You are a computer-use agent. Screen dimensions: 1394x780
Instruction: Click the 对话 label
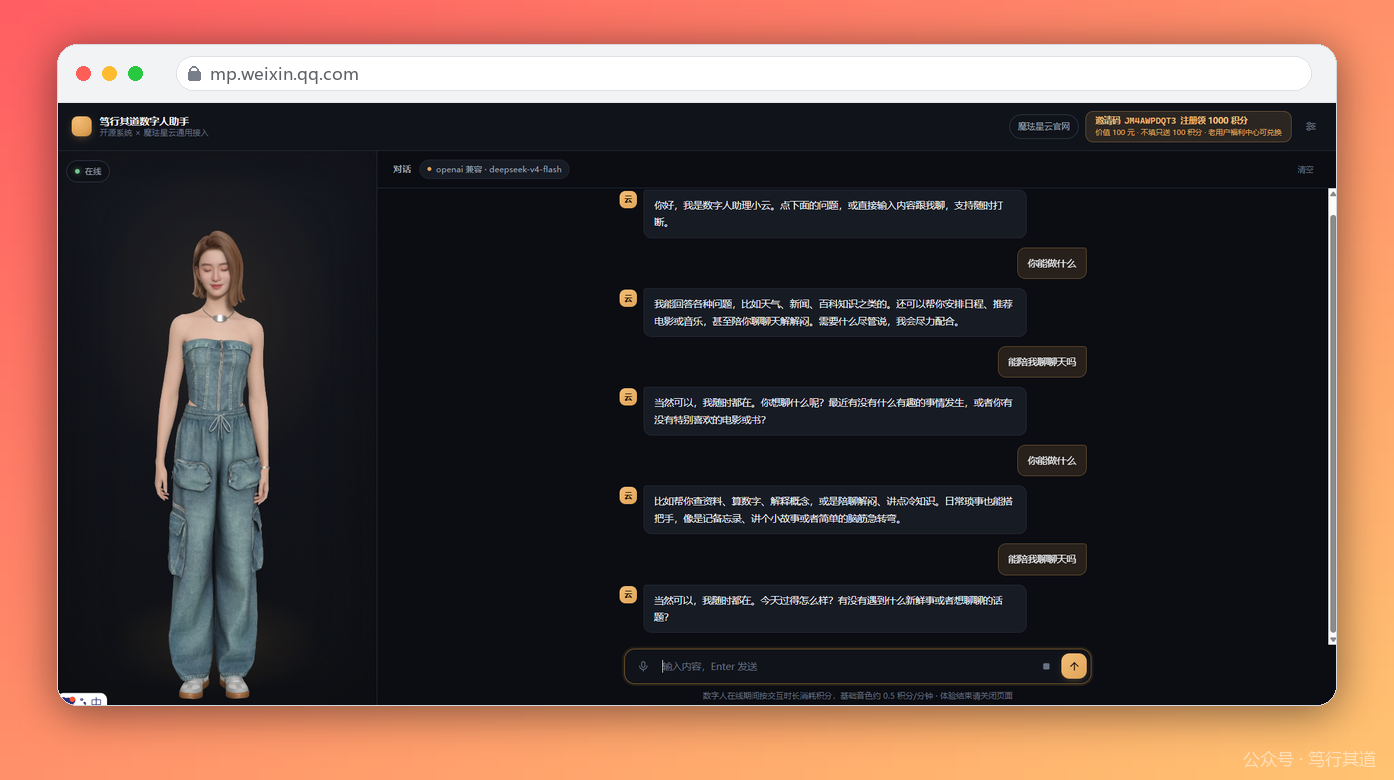point(402,169)
